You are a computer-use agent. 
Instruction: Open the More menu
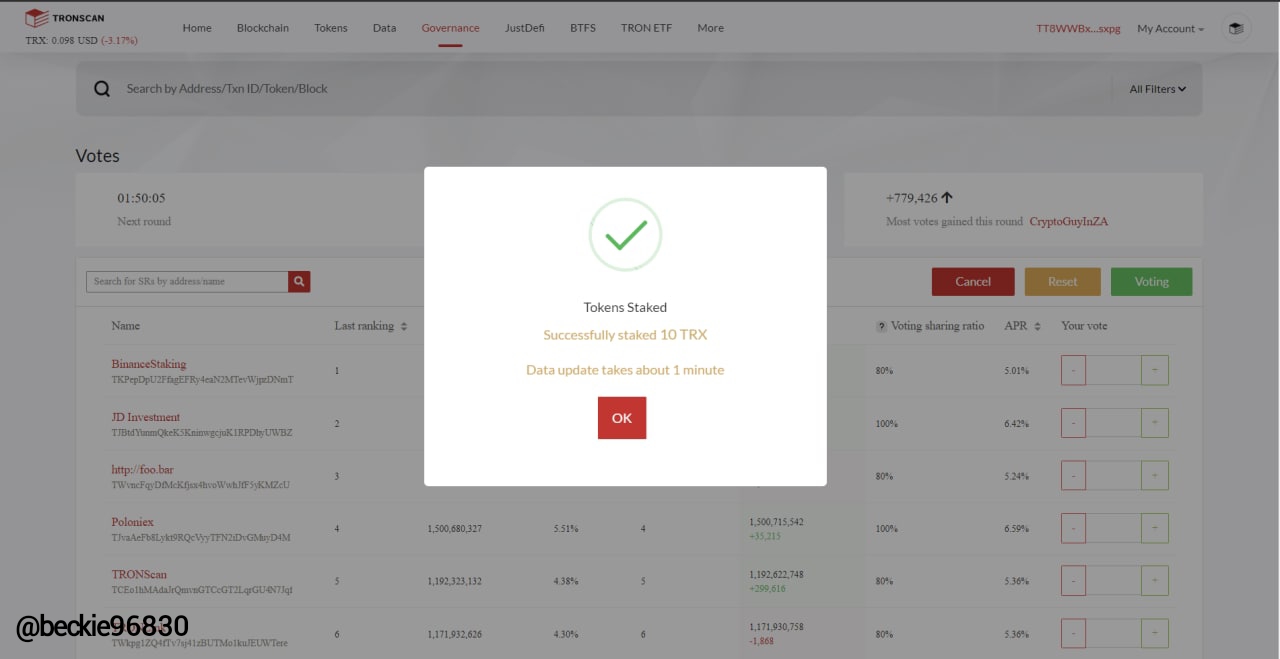(x=711, y=28)
